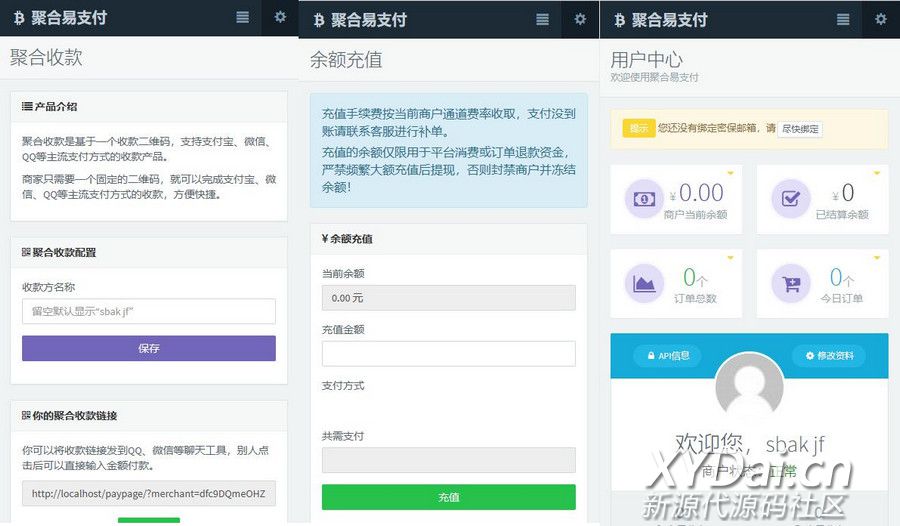Screen dimensions: 900x526
Task: Click the settings gear on the 用户中心 page
Action: 880,19
